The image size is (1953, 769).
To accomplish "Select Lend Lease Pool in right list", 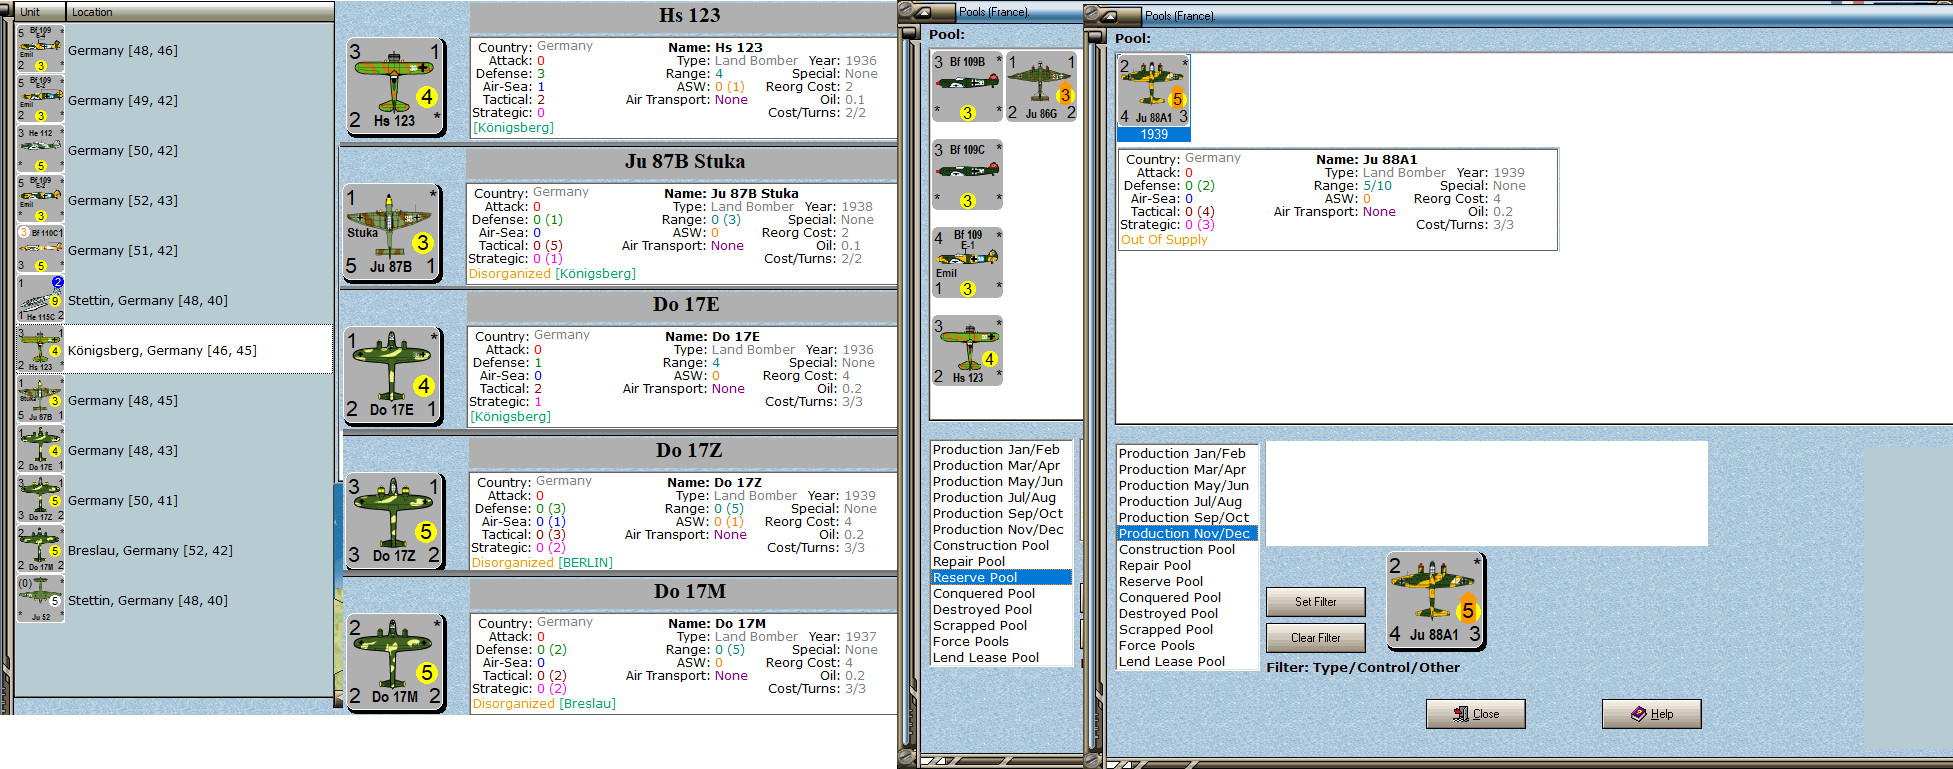I will pyautogui.click(x=1171, y=661).
